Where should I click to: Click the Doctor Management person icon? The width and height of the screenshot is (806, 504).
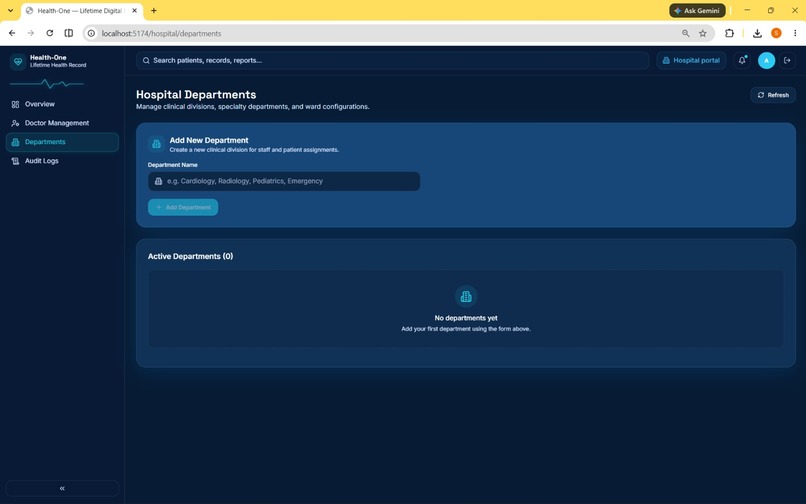(15, 123)
